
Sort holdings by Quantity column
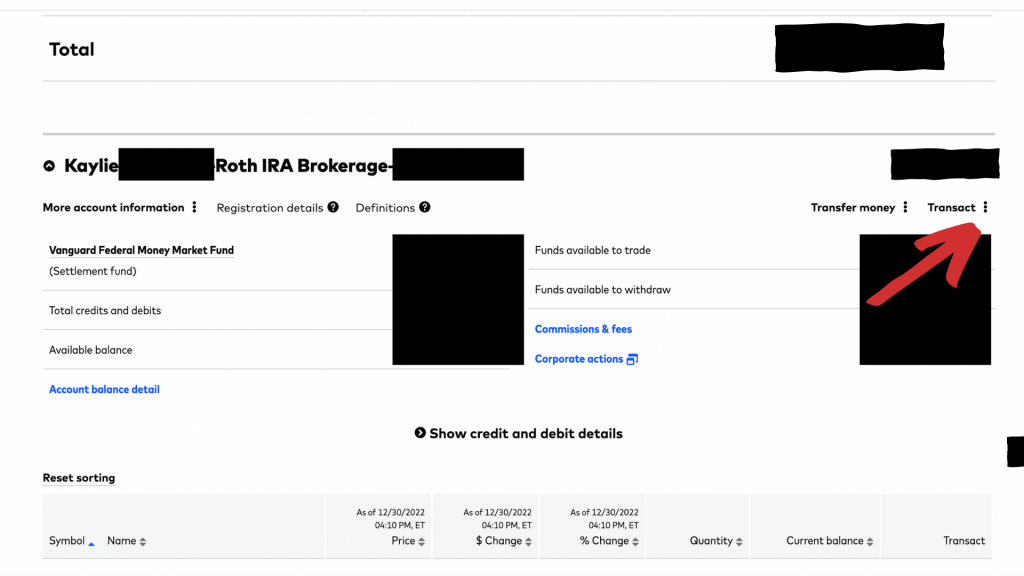716,541
